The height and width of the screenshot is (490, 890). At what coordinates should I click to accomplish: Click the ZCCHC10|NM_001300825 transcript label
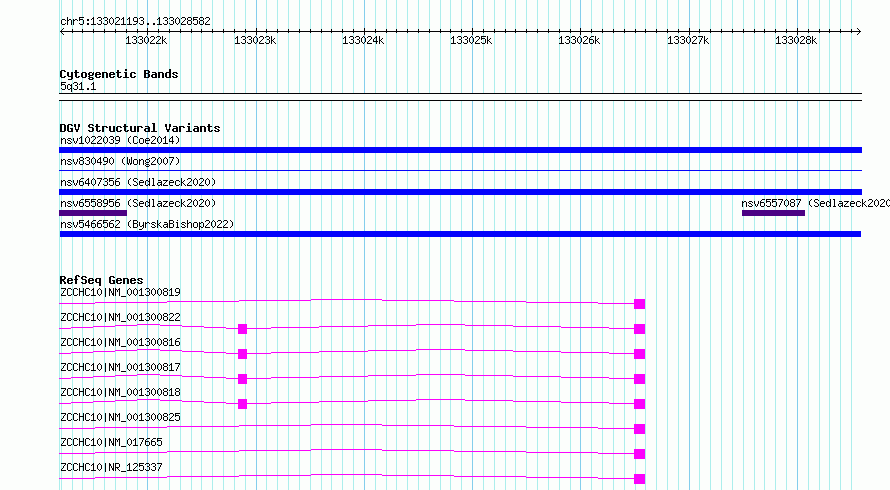(x=120, y=417)
